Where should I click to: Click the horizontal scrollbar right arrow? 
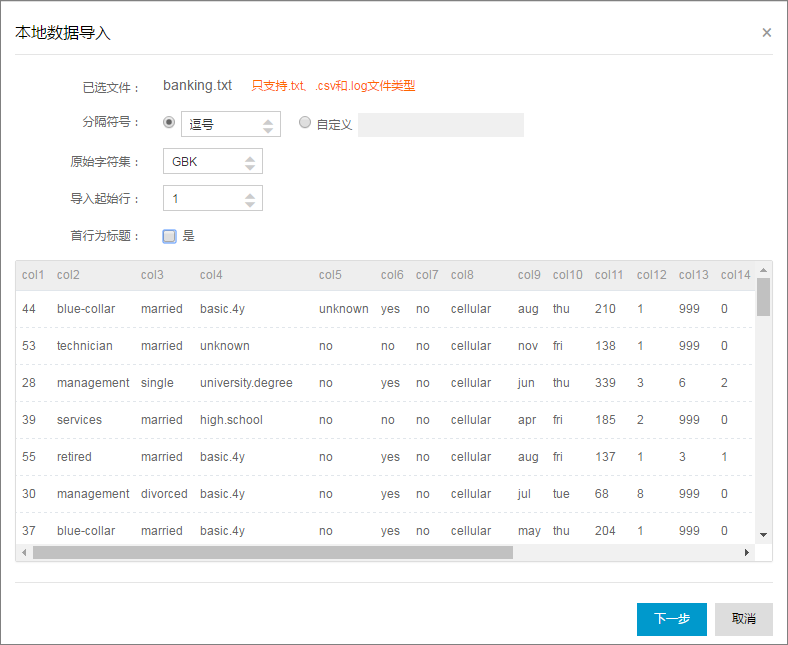point(747,552)
